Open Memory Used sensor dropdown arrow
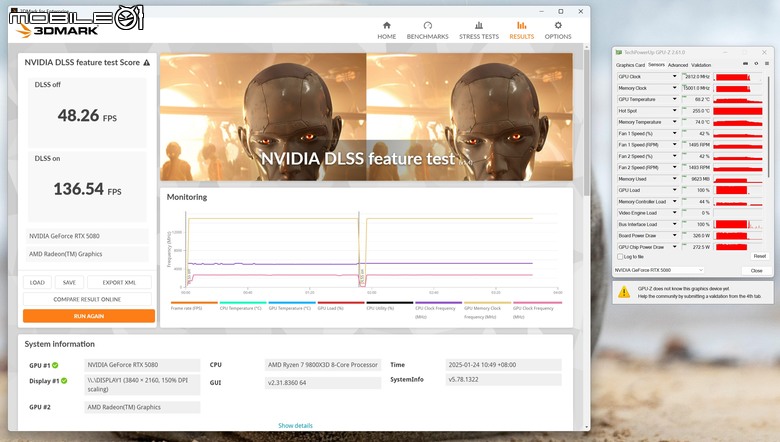The image size is (780, 442). 675,178
